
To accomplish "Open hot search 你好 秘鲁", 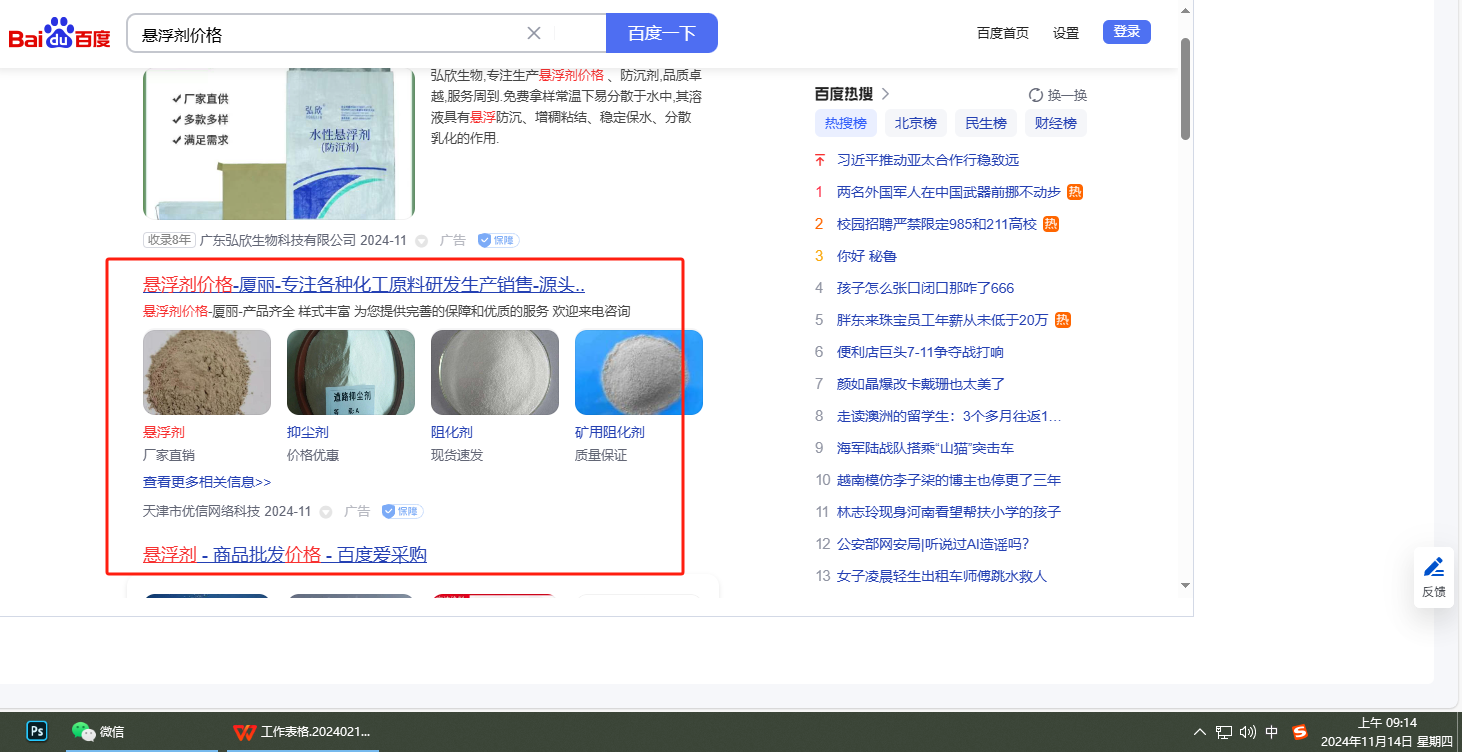I will (x=867, y=256).
